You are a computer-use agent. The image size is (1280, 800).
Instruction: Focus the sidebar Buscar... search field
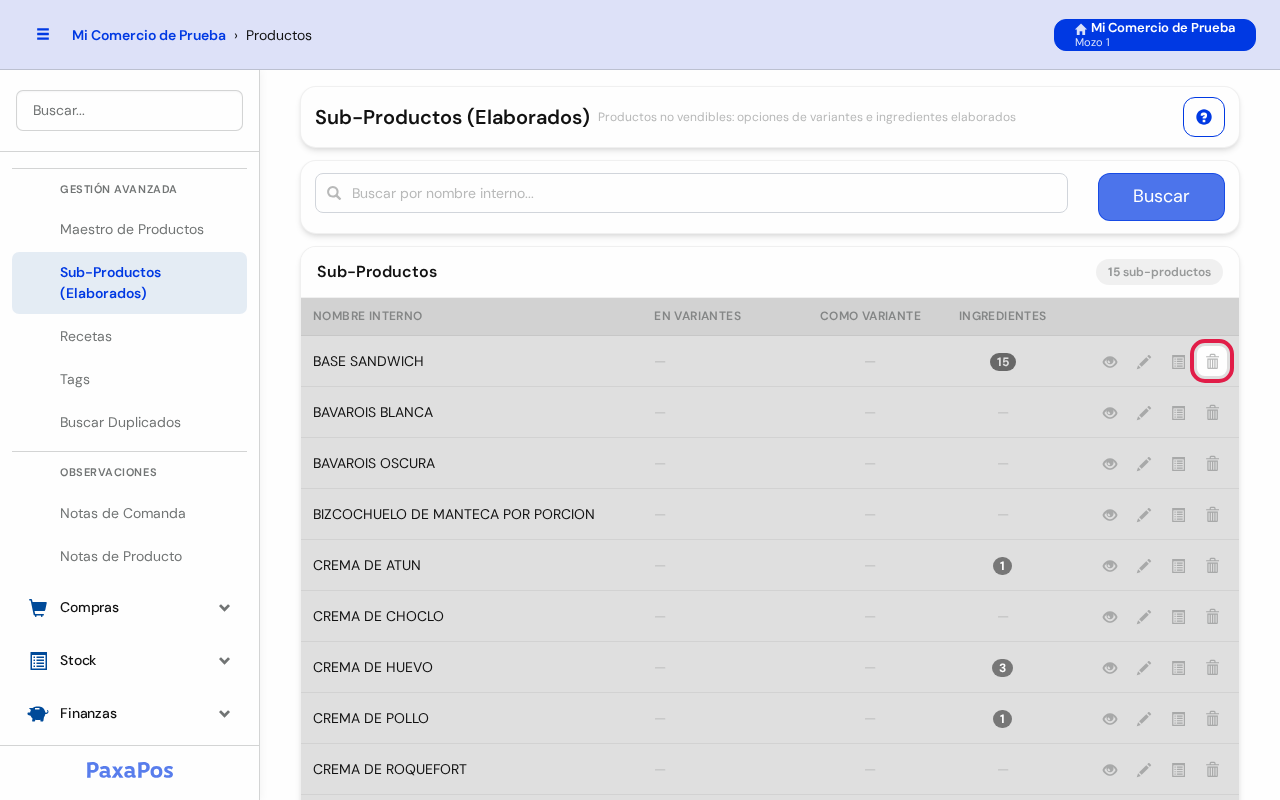coord(129,110)
